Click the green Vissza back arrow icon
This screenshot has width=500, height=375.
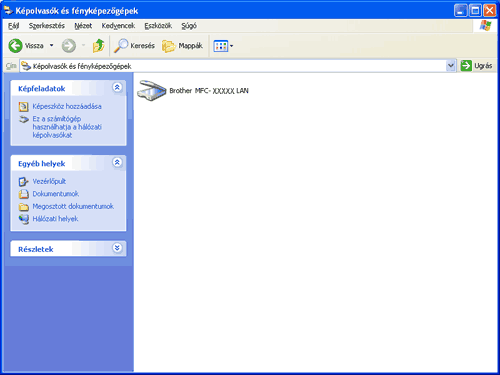pos(15,46)
